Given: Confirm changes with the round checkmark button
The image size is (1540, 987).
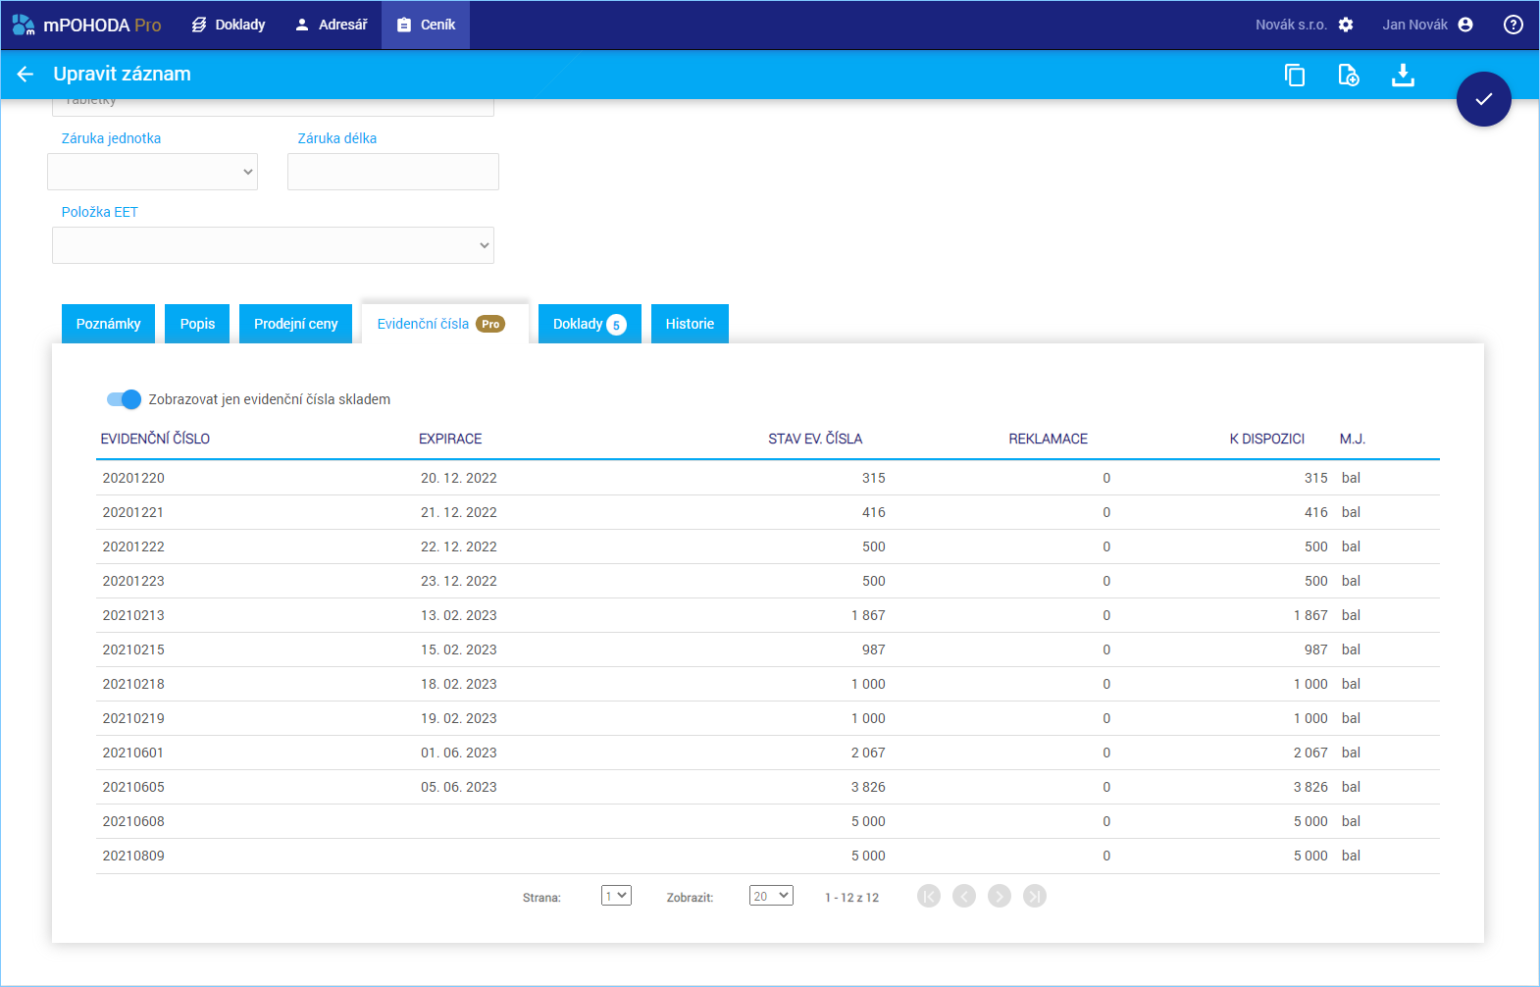Looking at the screenshot, I should [1483, 99].
